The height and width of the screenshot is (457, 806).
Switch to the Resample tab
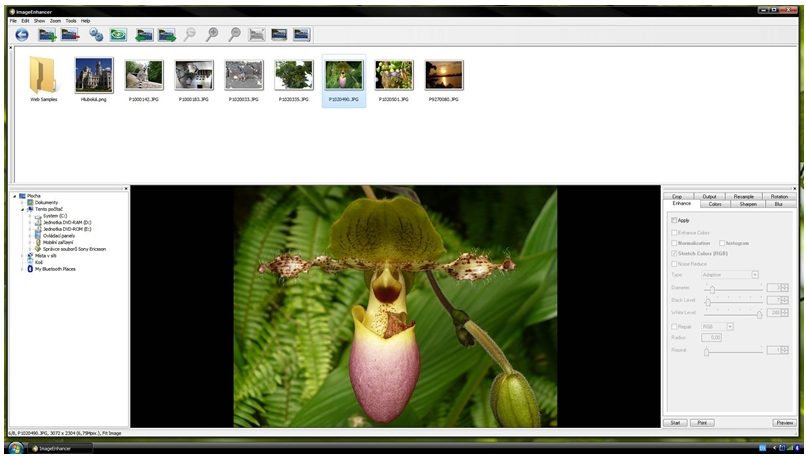(x=744, y=196)
